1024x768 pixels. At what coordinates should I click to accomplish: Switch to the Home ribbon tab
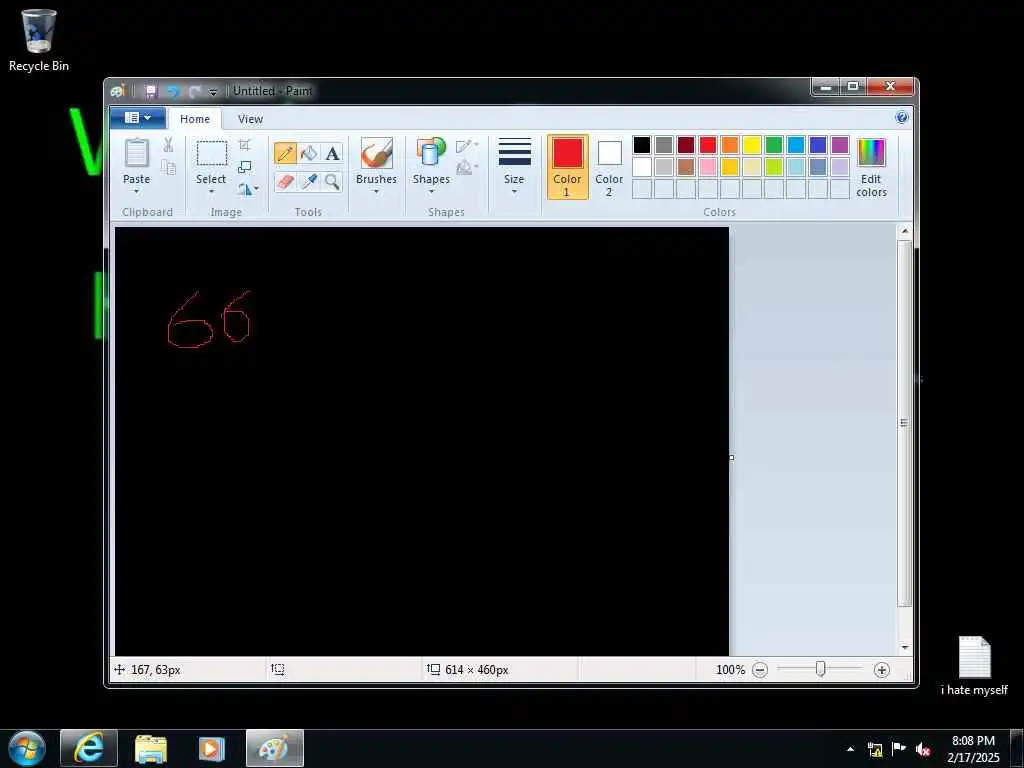pyautogui.click(x=195, y=119)
